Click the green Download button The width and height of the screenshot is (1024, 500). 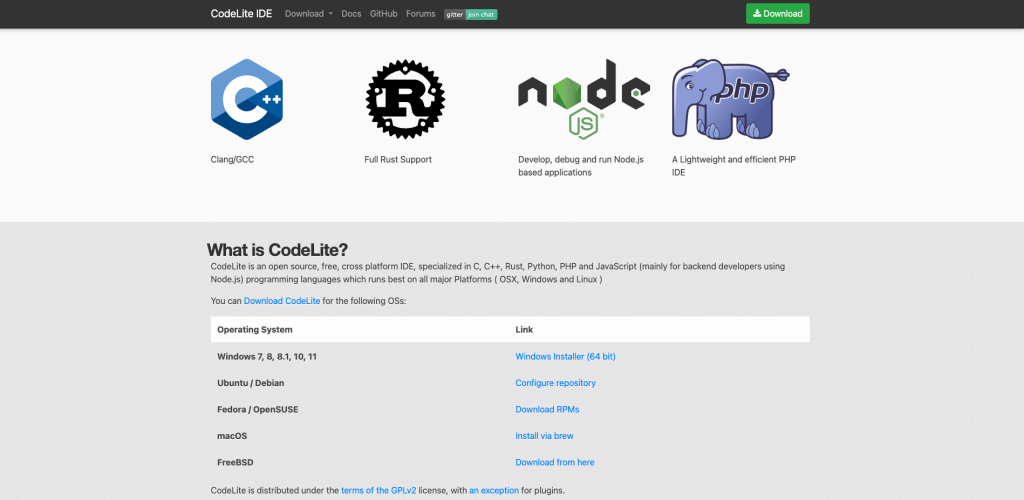[x=778, y=14]
